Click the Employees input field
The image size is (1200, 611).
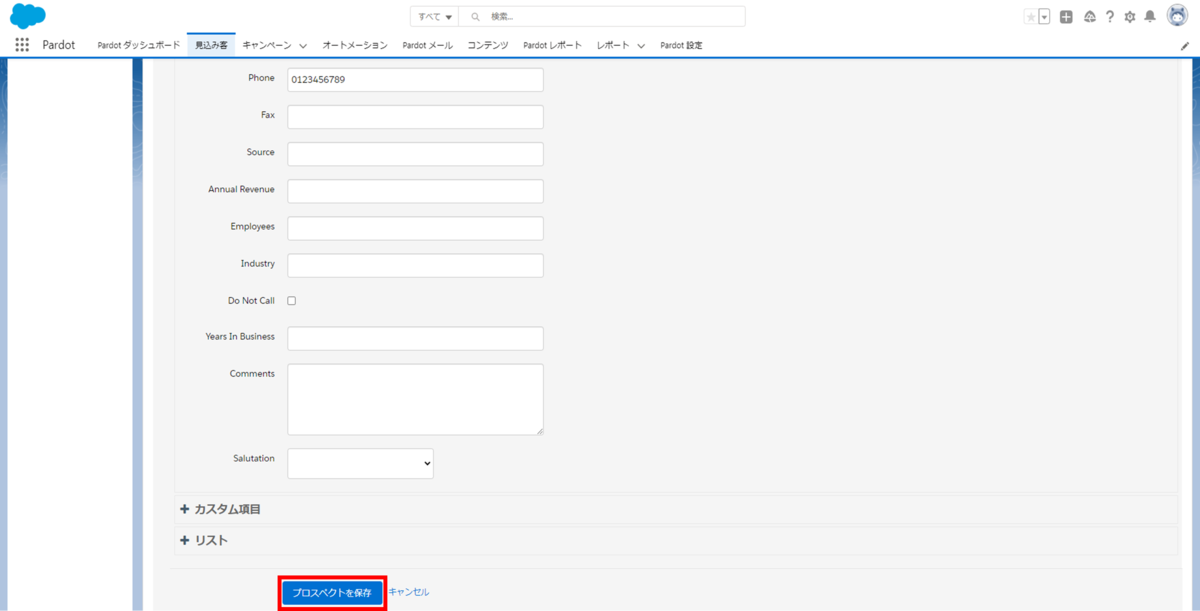[415, 228]
